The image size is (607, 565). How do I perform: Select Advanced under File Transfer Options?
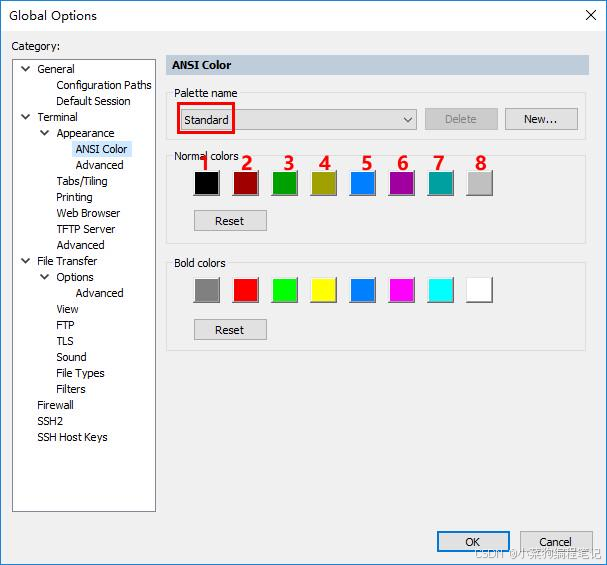(99, 293)
